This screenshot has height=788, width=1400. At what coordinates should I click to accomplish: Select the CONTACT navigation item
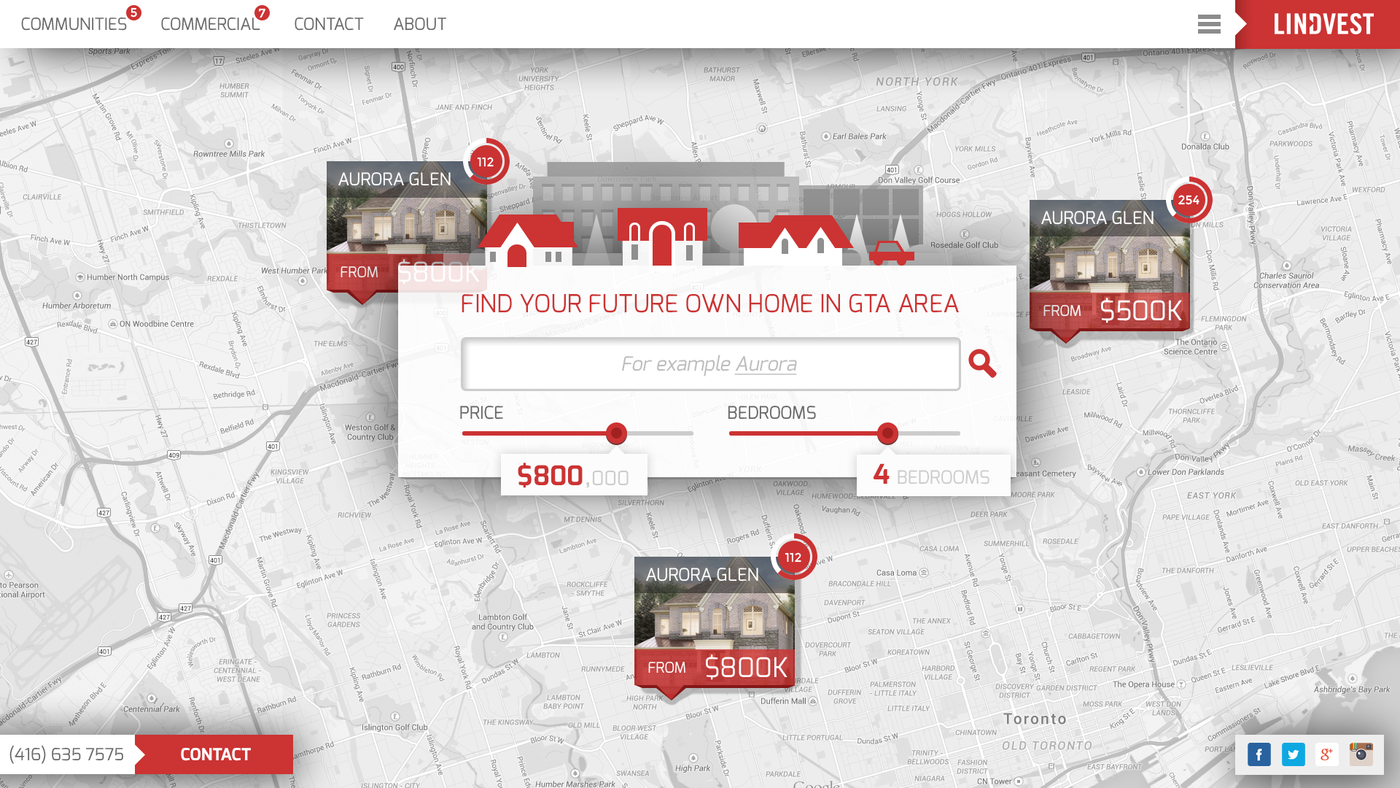click(328, 22)
